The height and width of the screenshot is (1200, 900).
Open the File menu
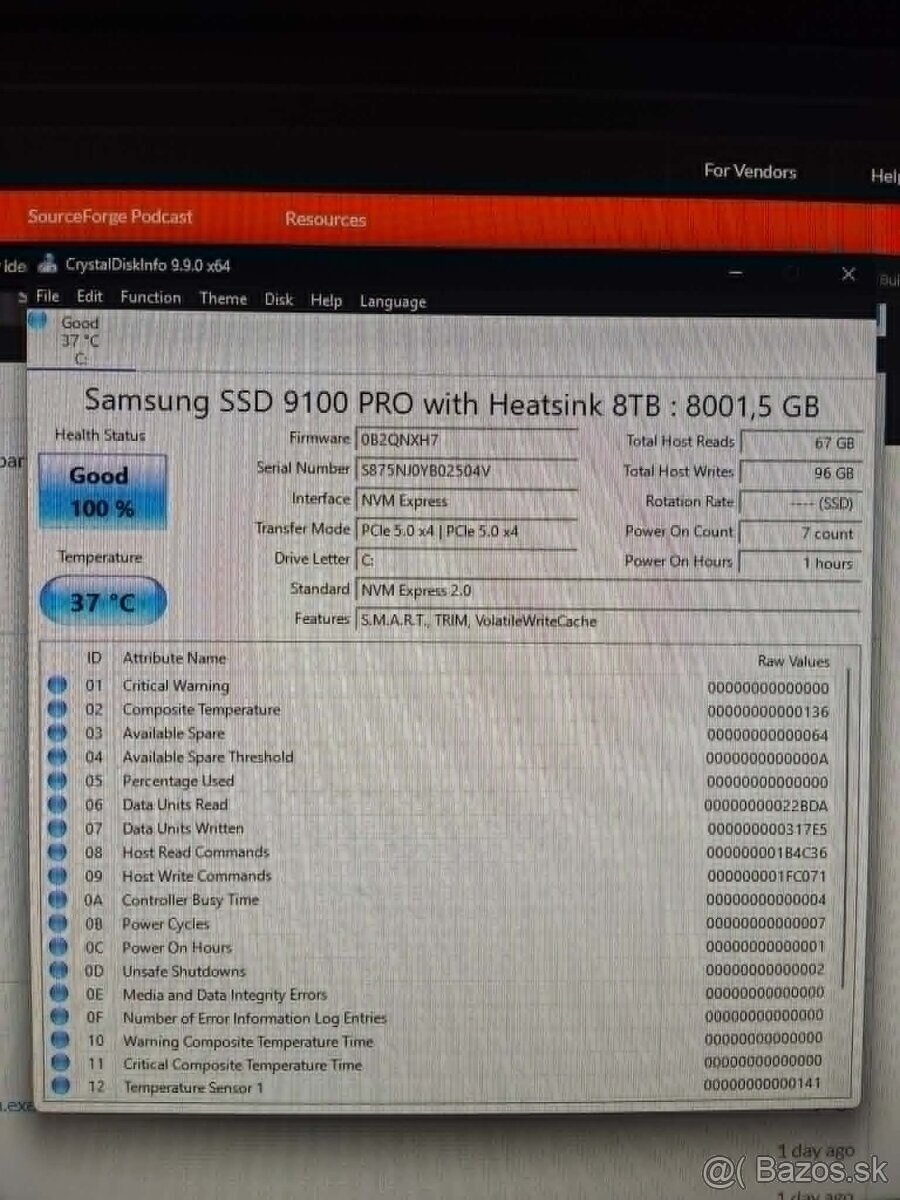pos(47,296)
